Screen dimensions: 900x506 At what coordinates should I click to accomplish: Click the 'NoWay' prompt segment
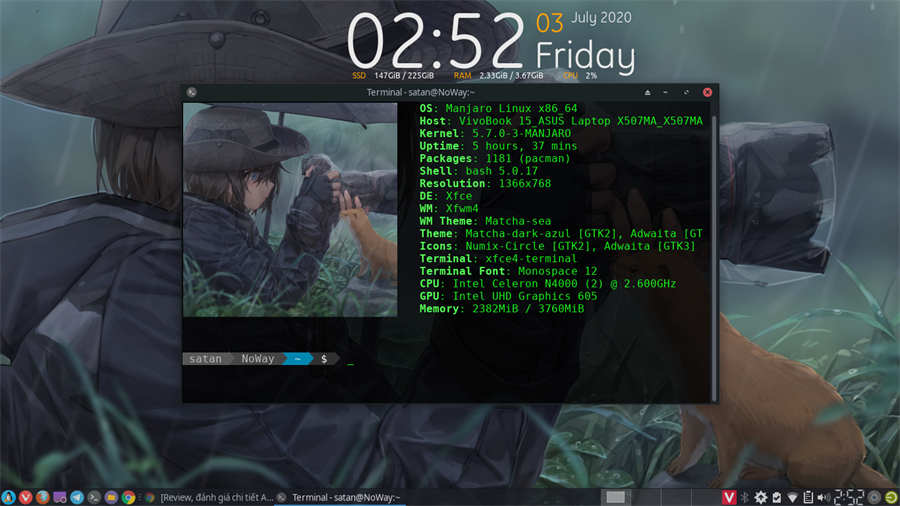(x=257, y=359)
